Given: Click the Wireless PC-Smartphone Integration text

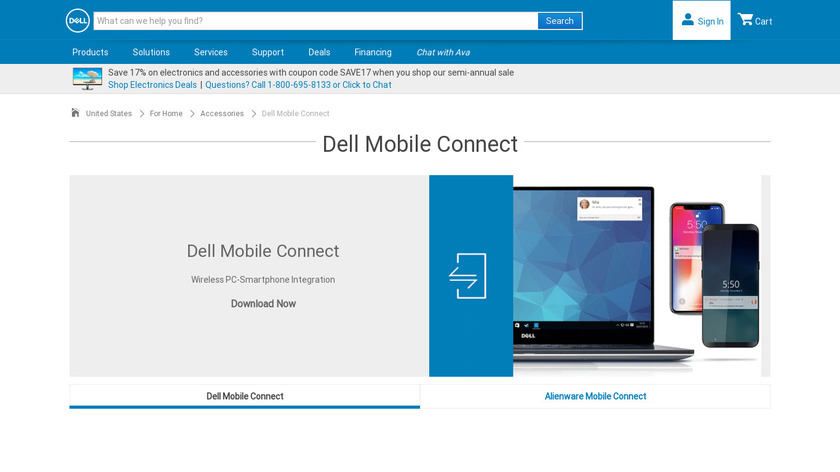Looking at the screenshot, I should [x=263, y=280].
